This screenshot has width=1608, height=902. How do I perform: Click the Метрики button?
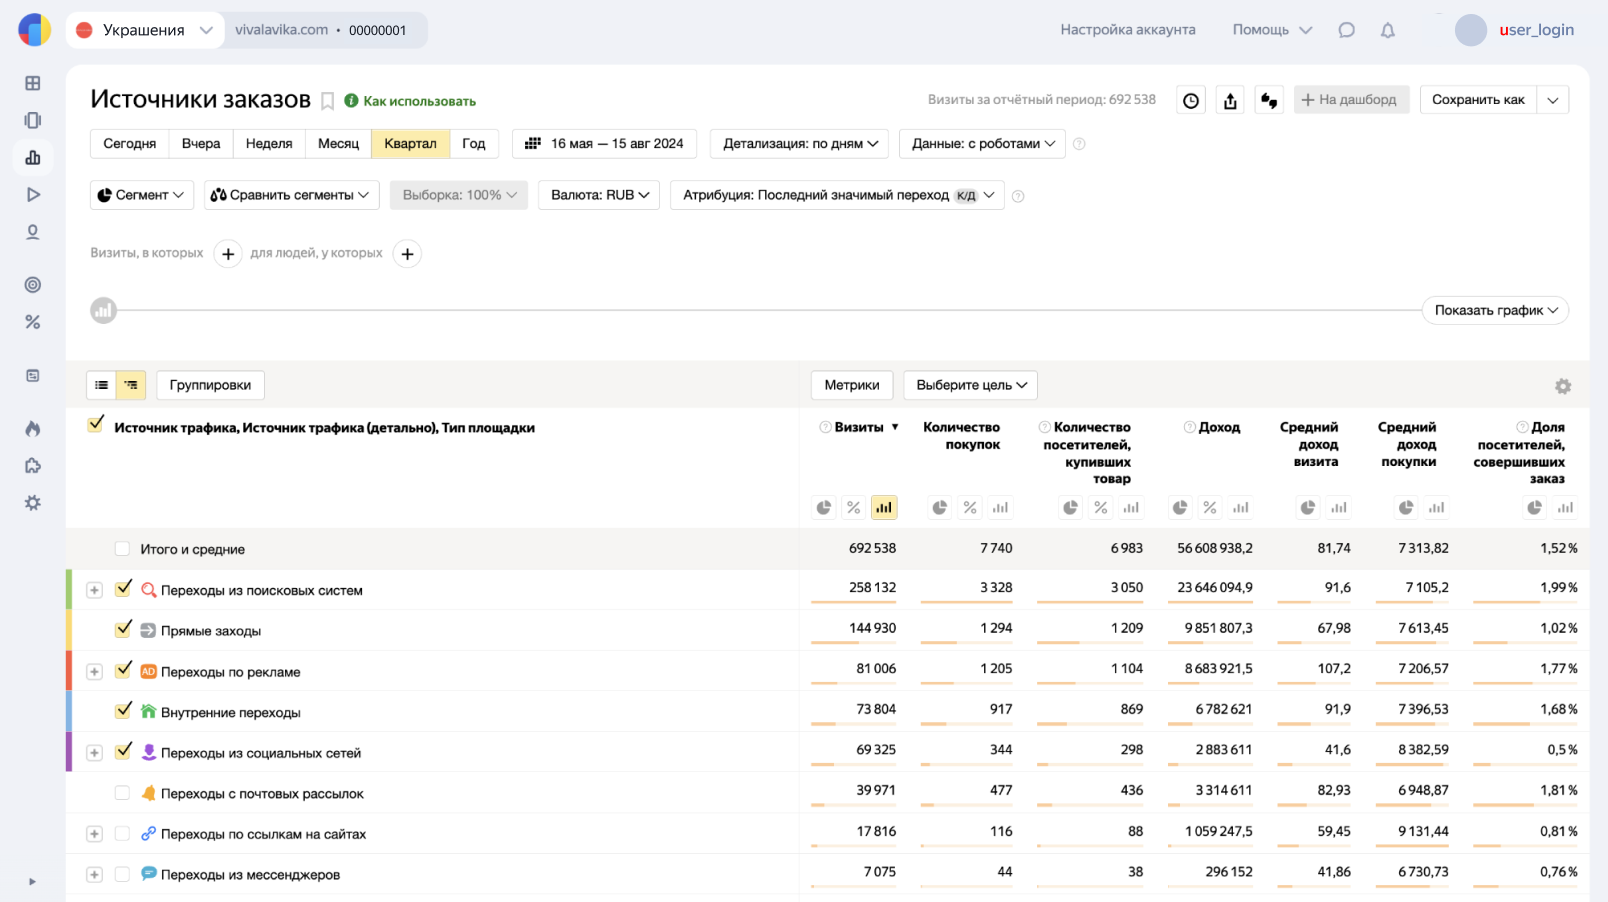[x=852, y=385]
